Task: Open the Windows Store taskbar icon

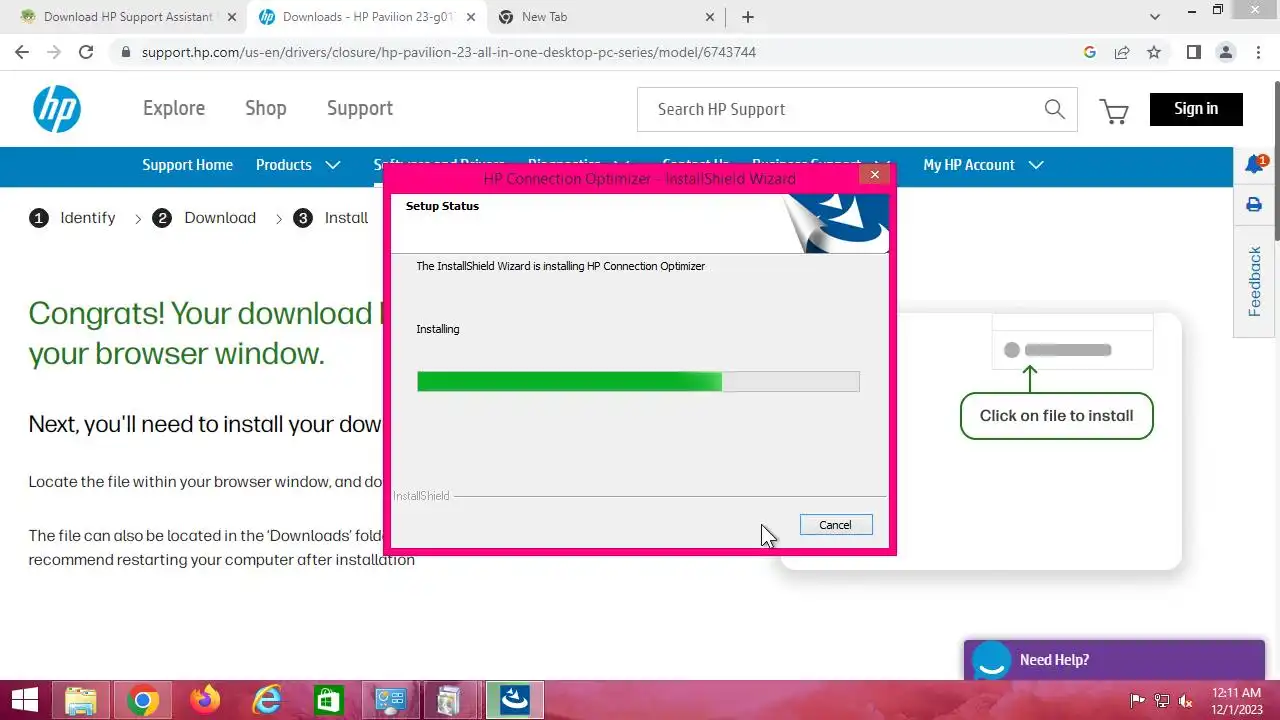Action: coord(329,700)
